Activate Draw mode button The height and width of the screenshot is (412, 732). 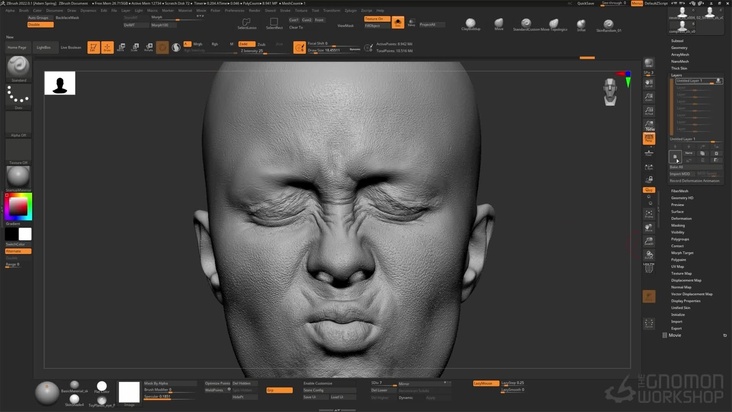107,47
